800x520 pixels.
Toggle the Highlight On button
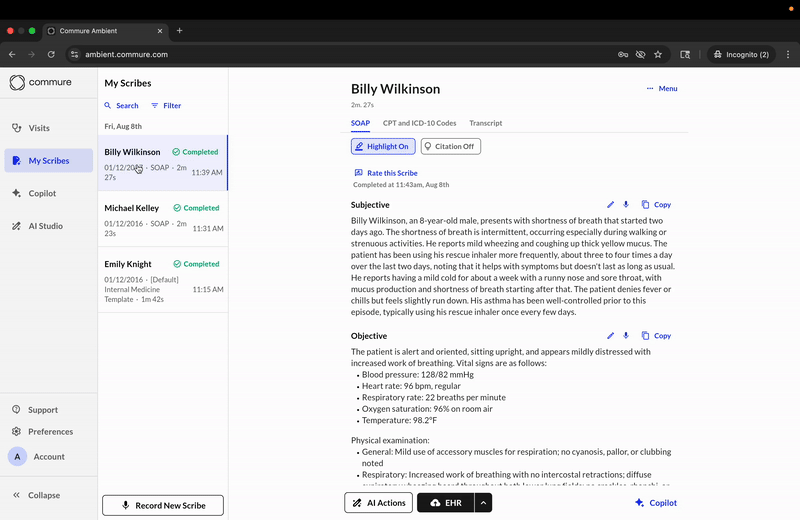pyautogui.click(x=383, y=146)
